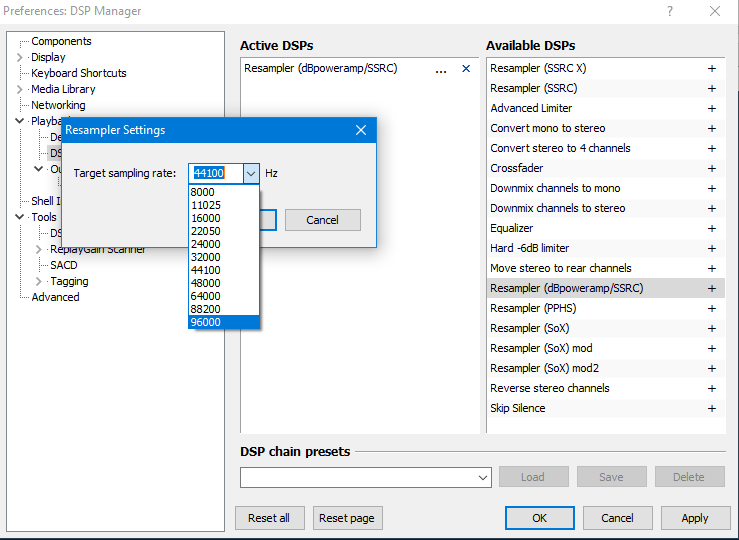
Task: Click the Reset page button
Action: [x=347, y=518]
